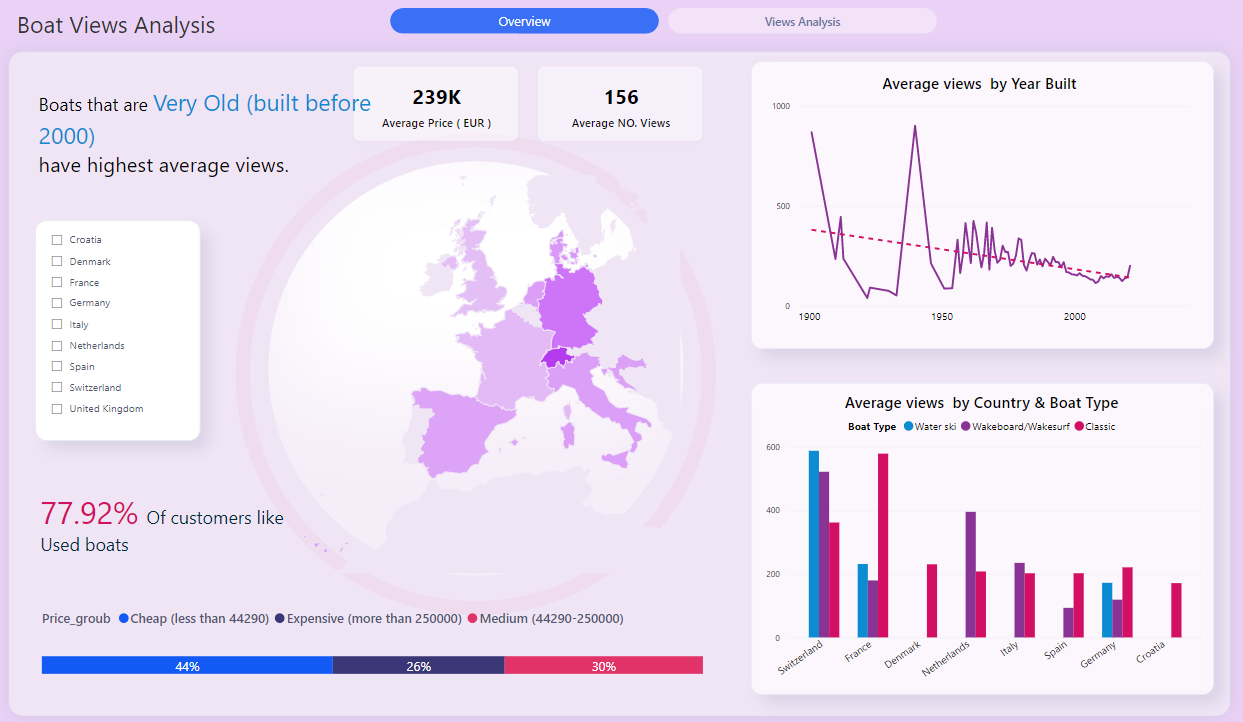Enable the Netherlands country filter
The height and width of the screenshot is (722, 1243).
point(56,345)
